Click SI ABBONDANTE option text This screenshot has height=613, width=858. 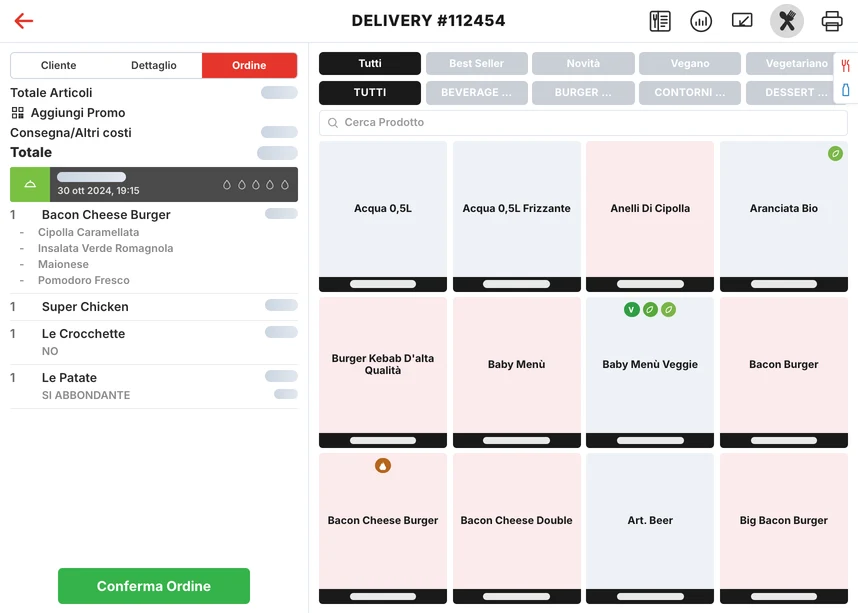pos(86,395)
